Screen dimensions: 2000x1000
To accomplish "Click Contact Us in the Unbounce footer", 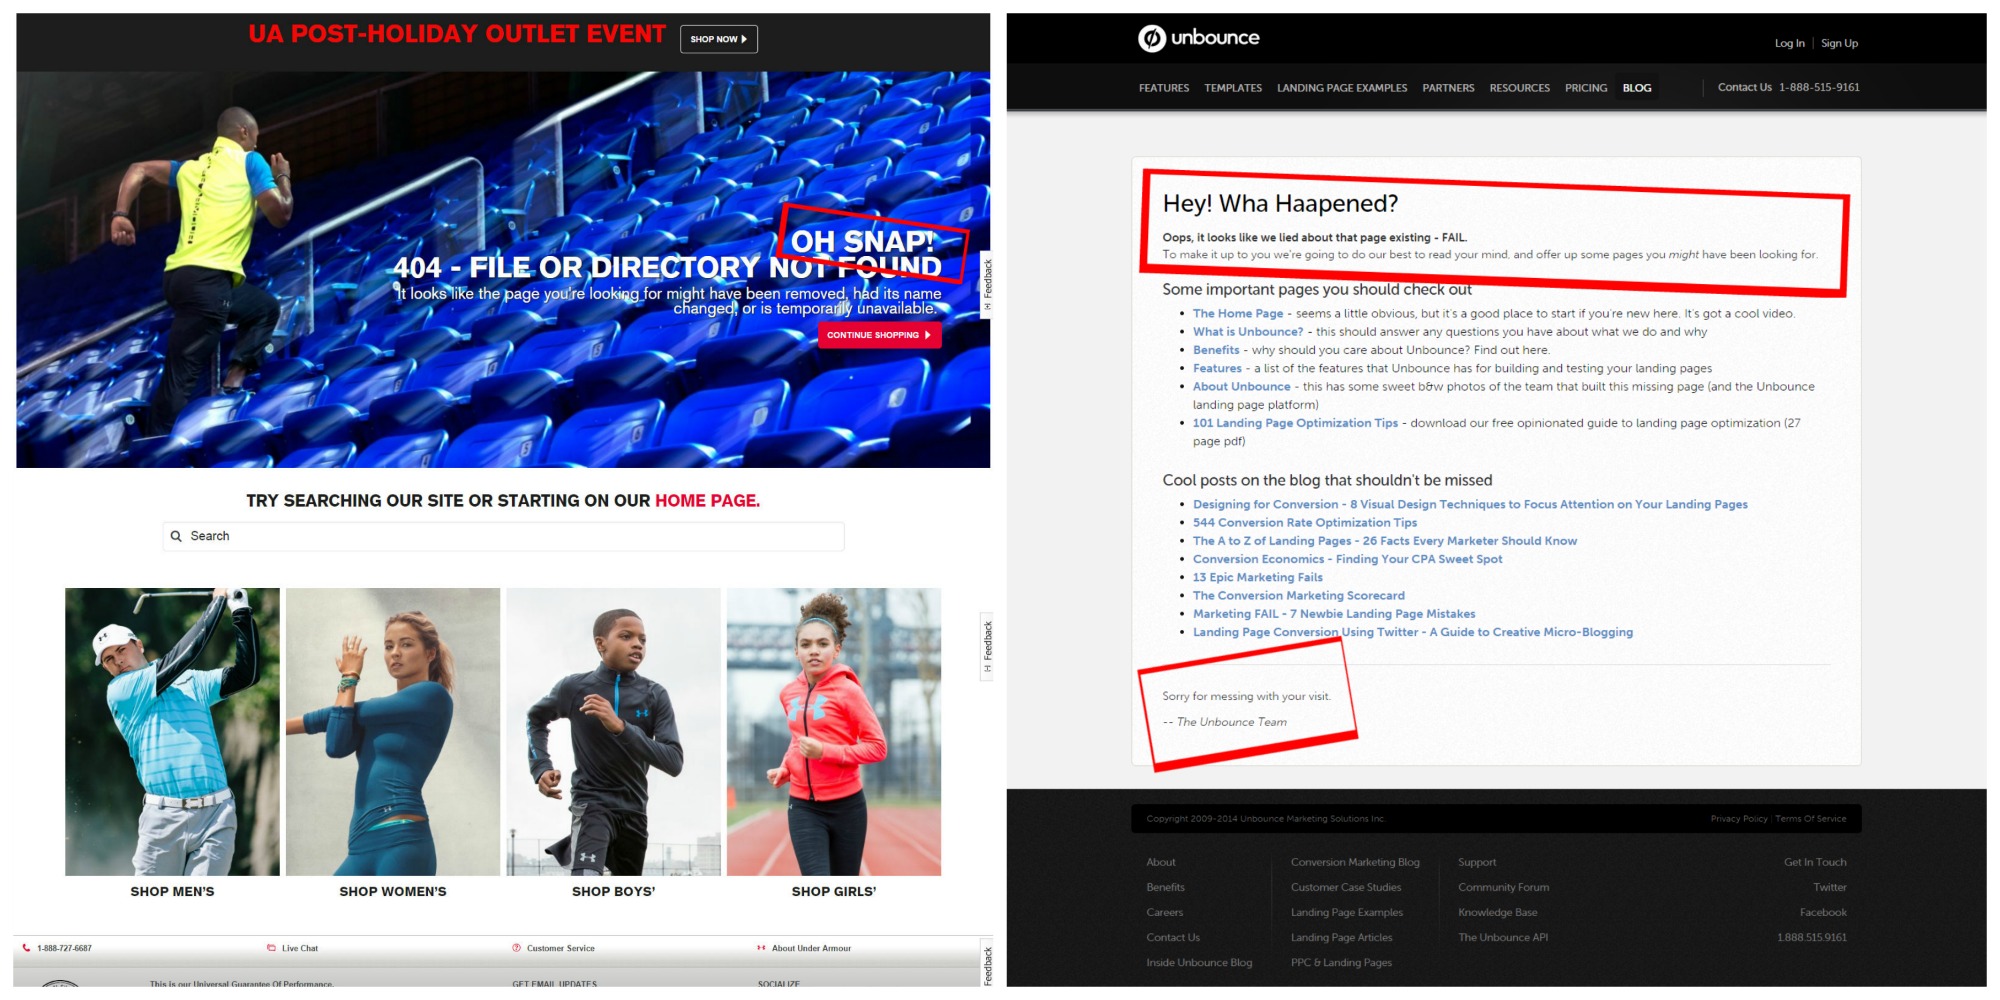I will 1173,937.
